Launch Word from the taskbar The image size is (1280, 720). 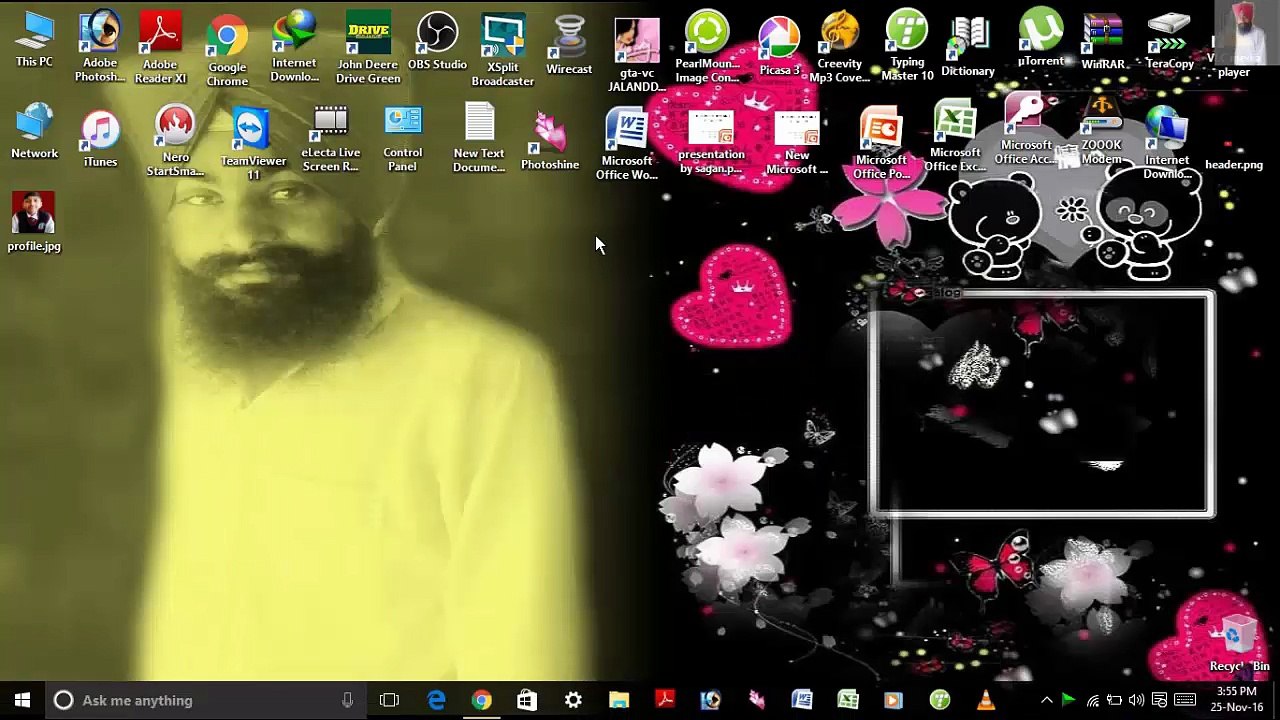point(802,700)
